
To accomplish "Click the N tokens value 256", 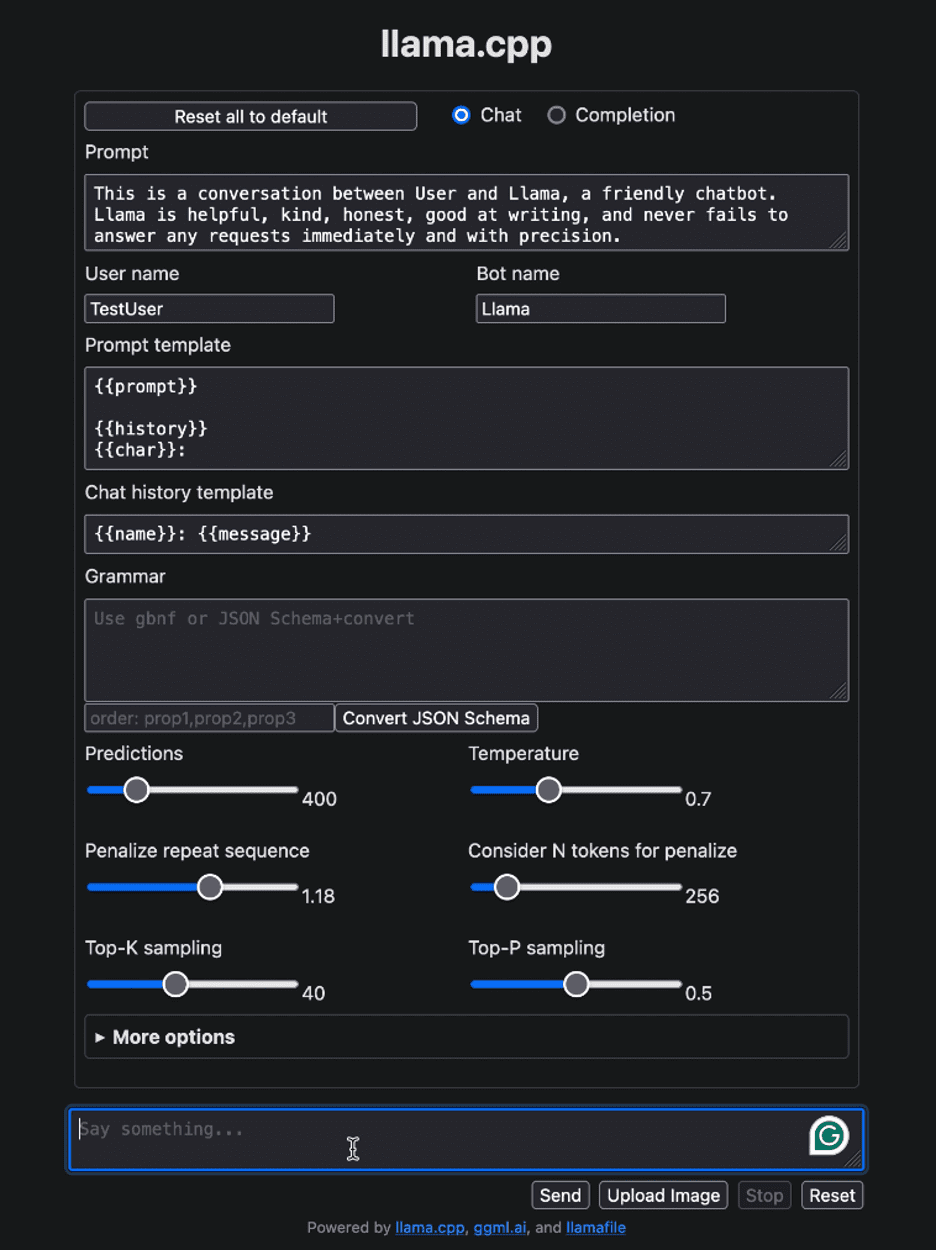I will coord(702,896).
